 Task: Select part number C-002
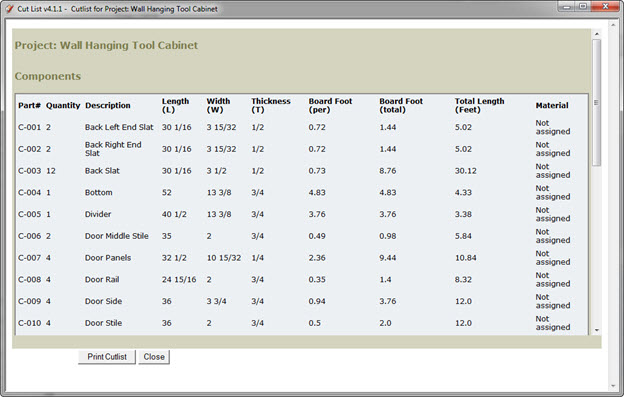[x=29, y=149]
